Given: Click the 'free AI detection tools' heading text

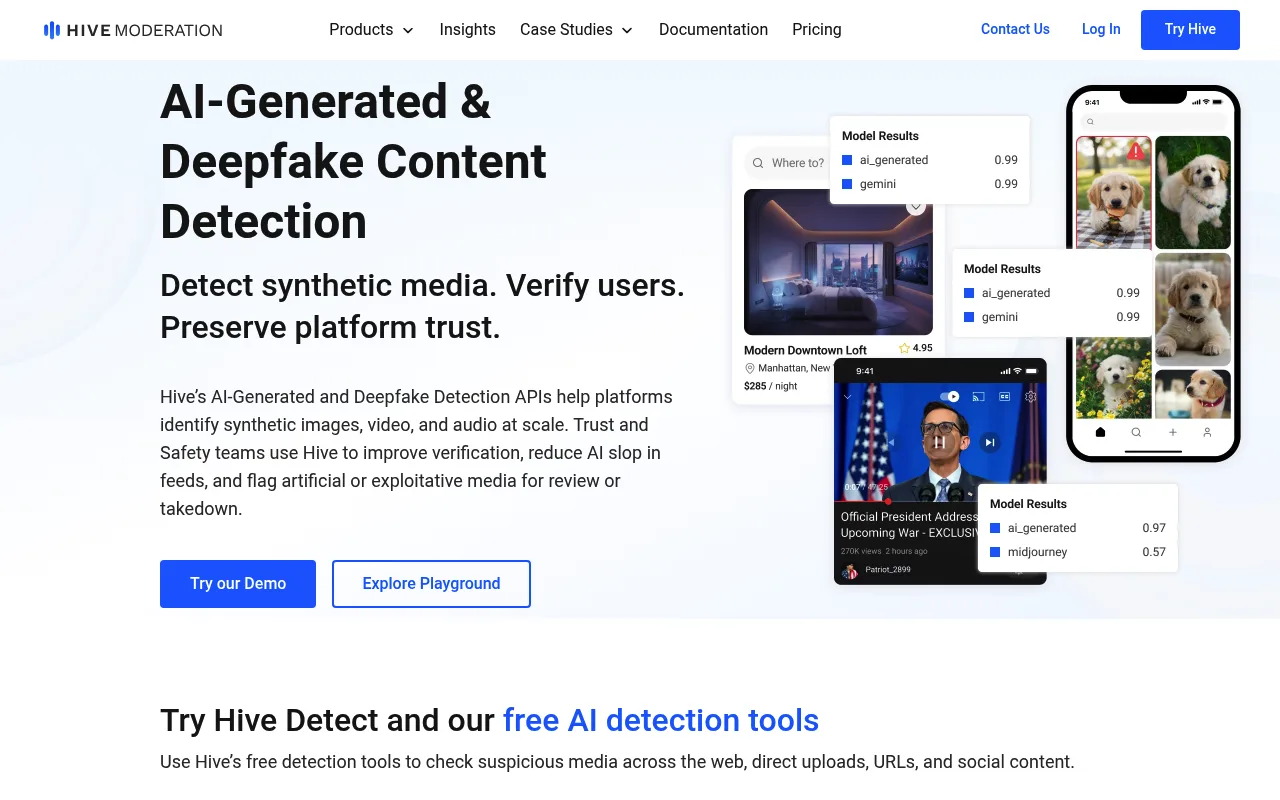Looking at the screenshot, I should click(x=661, y=720).
